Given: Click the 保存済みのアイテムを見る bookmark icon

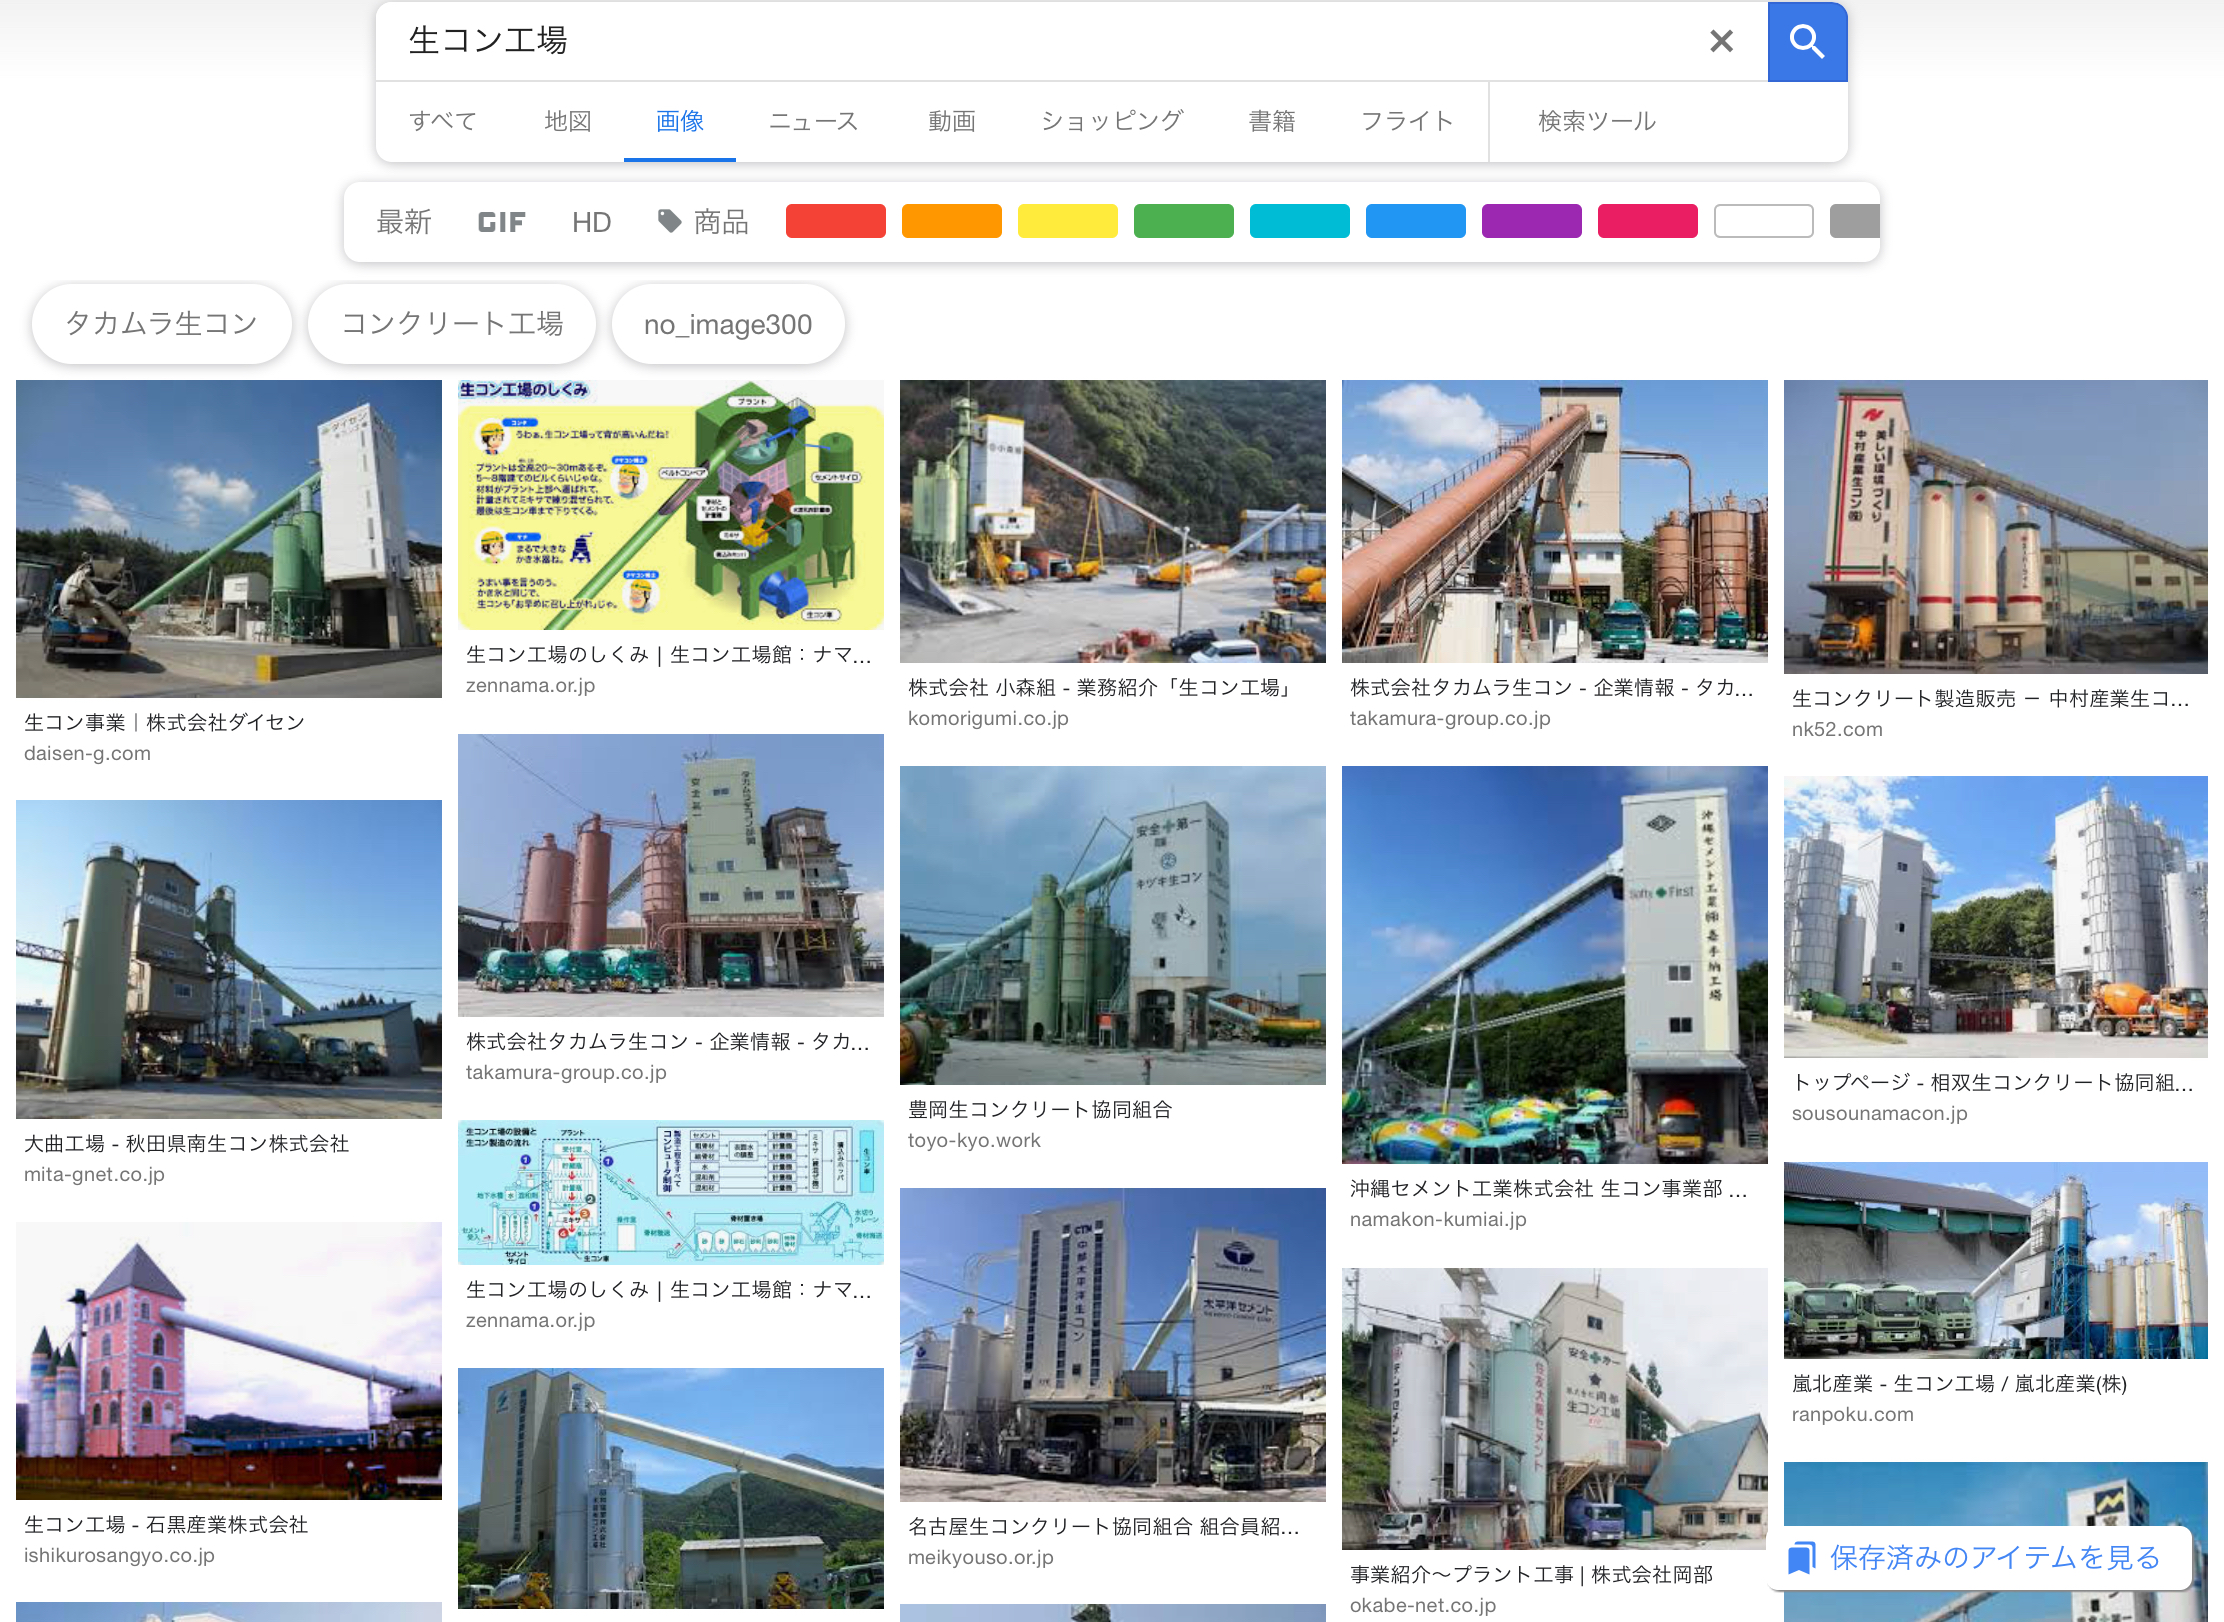Looking at the screenshot, I should click(x=1801, y=1558).
